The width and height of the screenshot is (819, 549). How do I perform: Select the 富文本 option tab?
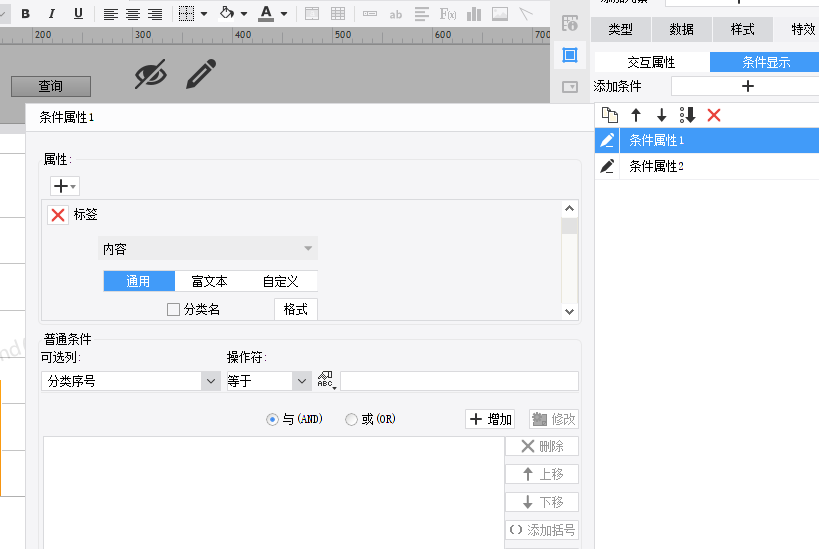[209, 281]
